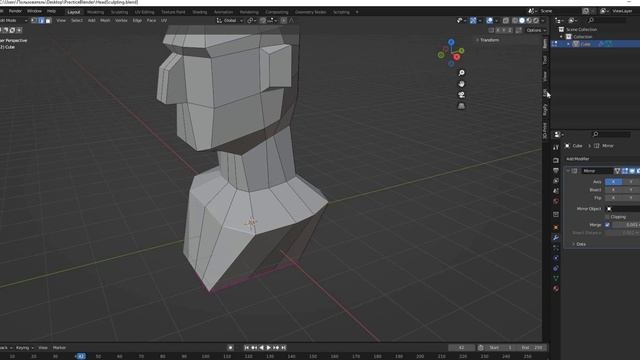640x360 pixels.
Task: Open the shading options dropdown arrow
Action: (x=543, y=20)
